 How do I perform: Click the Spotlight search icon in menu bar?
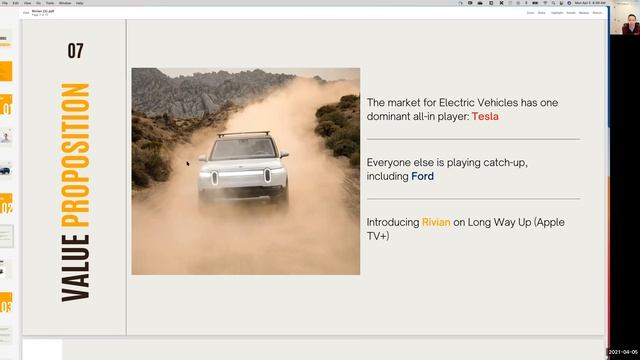[x=553, y=3]
